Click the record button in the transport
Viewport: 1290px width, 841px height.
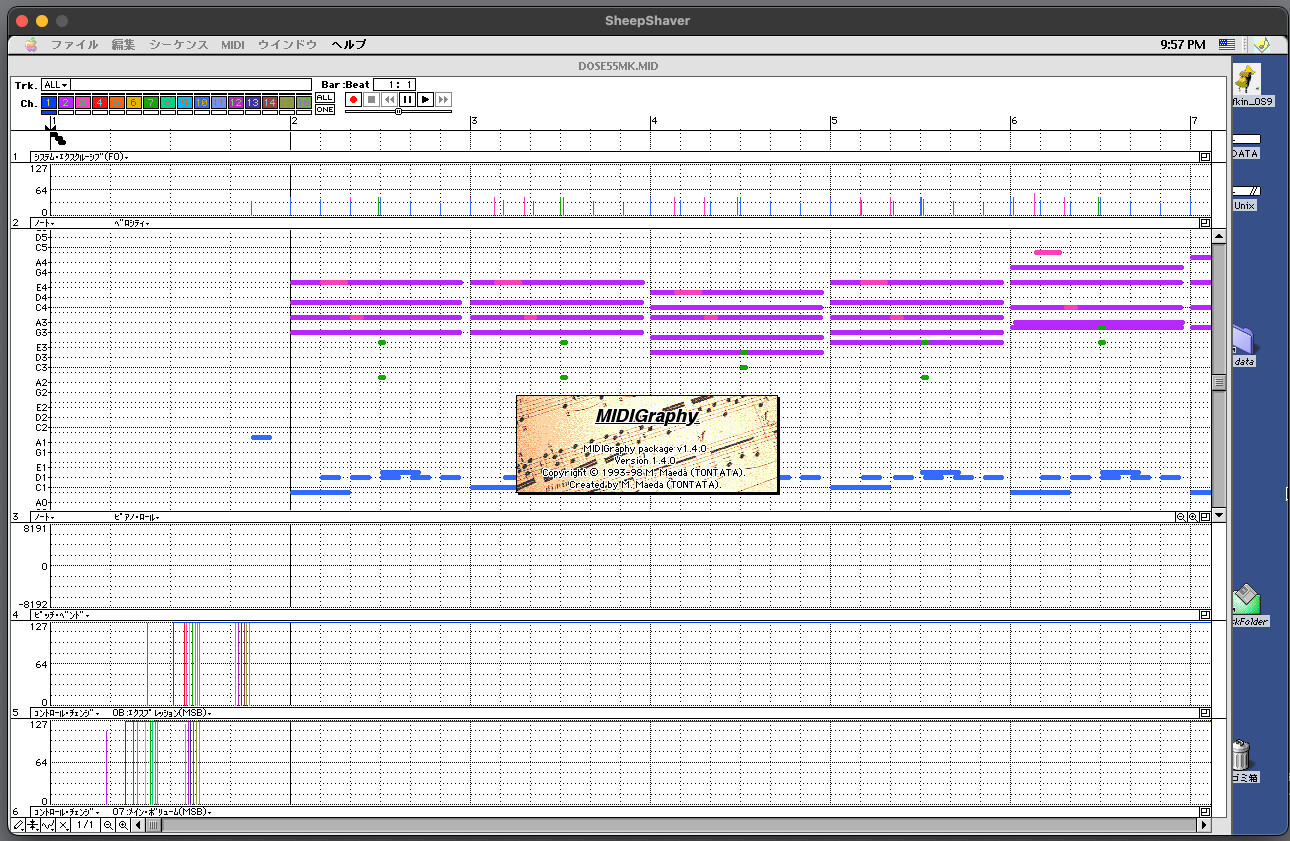tap(353, 99)
